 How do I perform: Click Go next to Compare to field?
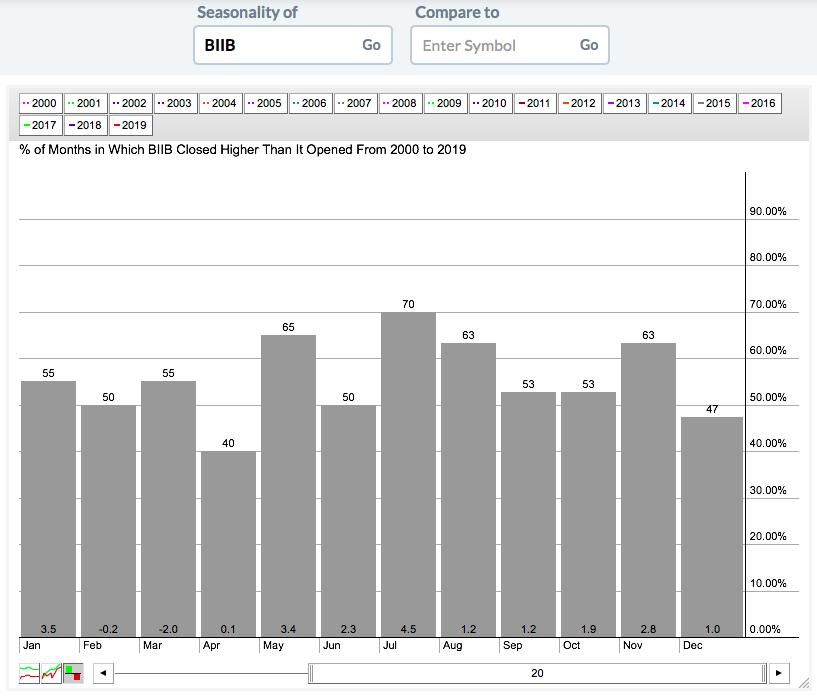(x=589, y=45)
